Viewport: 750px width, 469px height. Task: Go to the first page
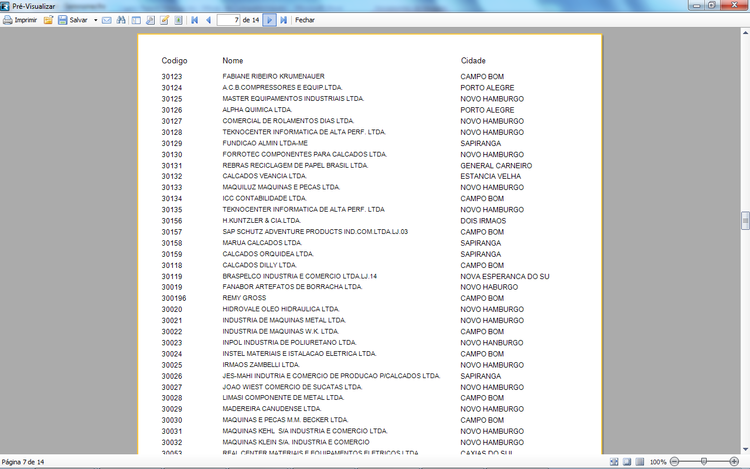click(195, 20)
